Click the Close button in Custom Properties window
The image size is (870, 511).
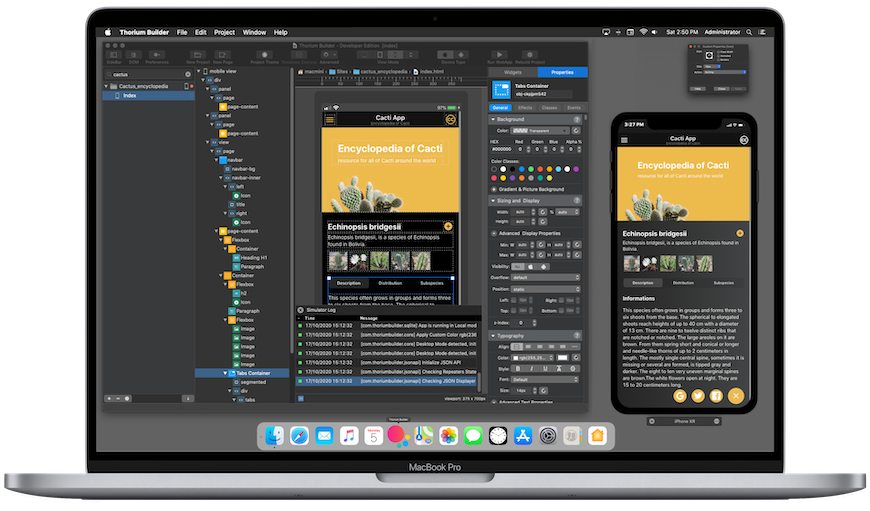pos(721,89)
